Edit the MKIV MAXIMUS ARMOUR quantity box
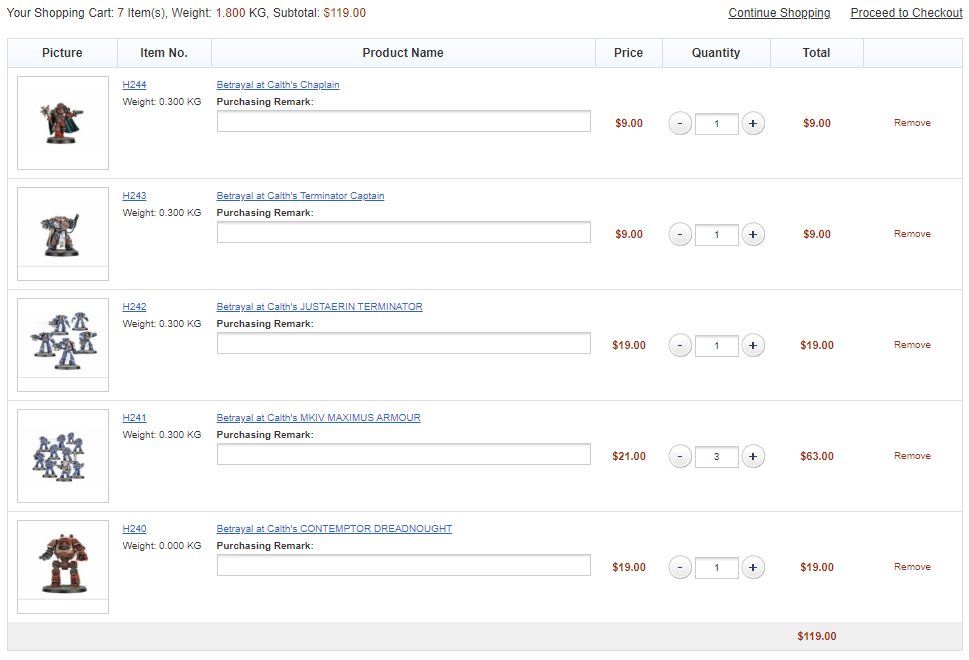The height and width of the screenshot is (660, 969). [x=716, y=457]
